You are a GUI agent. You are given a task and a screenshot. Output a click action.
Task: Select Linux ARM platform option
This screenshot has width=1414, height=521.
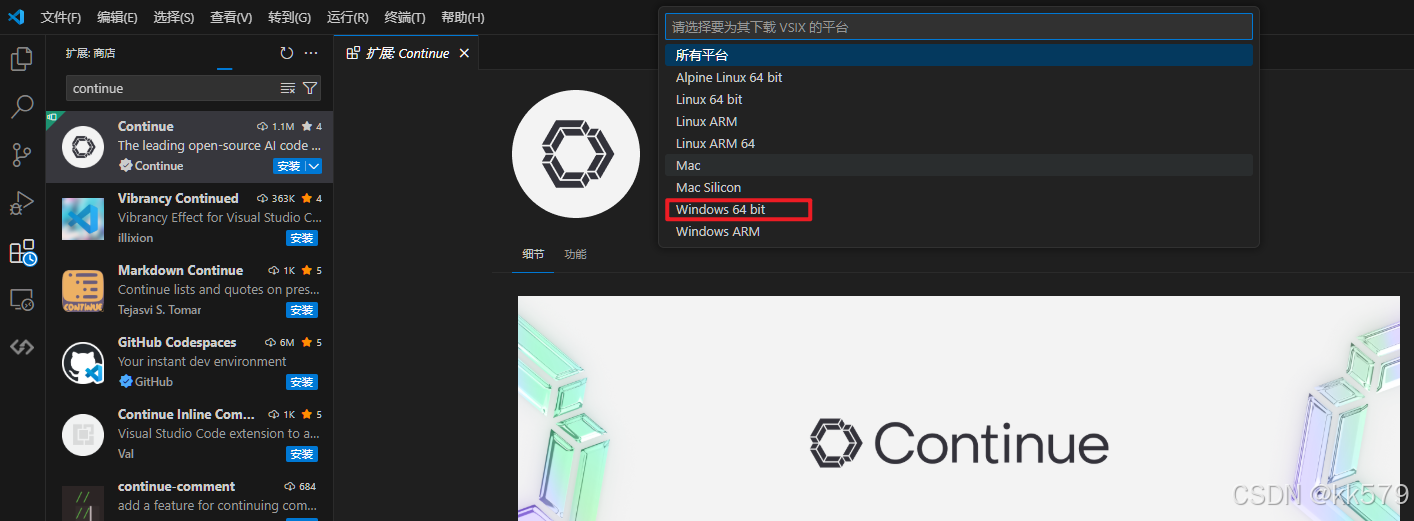point(959,121)
